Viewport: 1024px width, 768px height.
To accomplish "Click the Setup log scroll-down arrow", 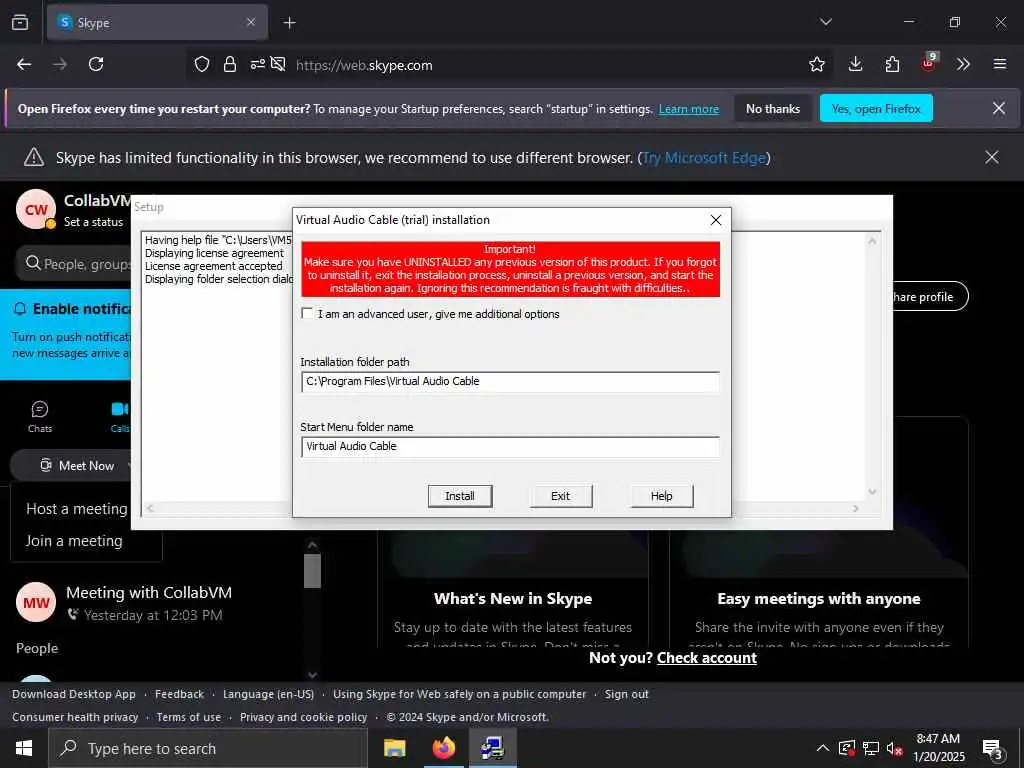I will pos(872,492).
